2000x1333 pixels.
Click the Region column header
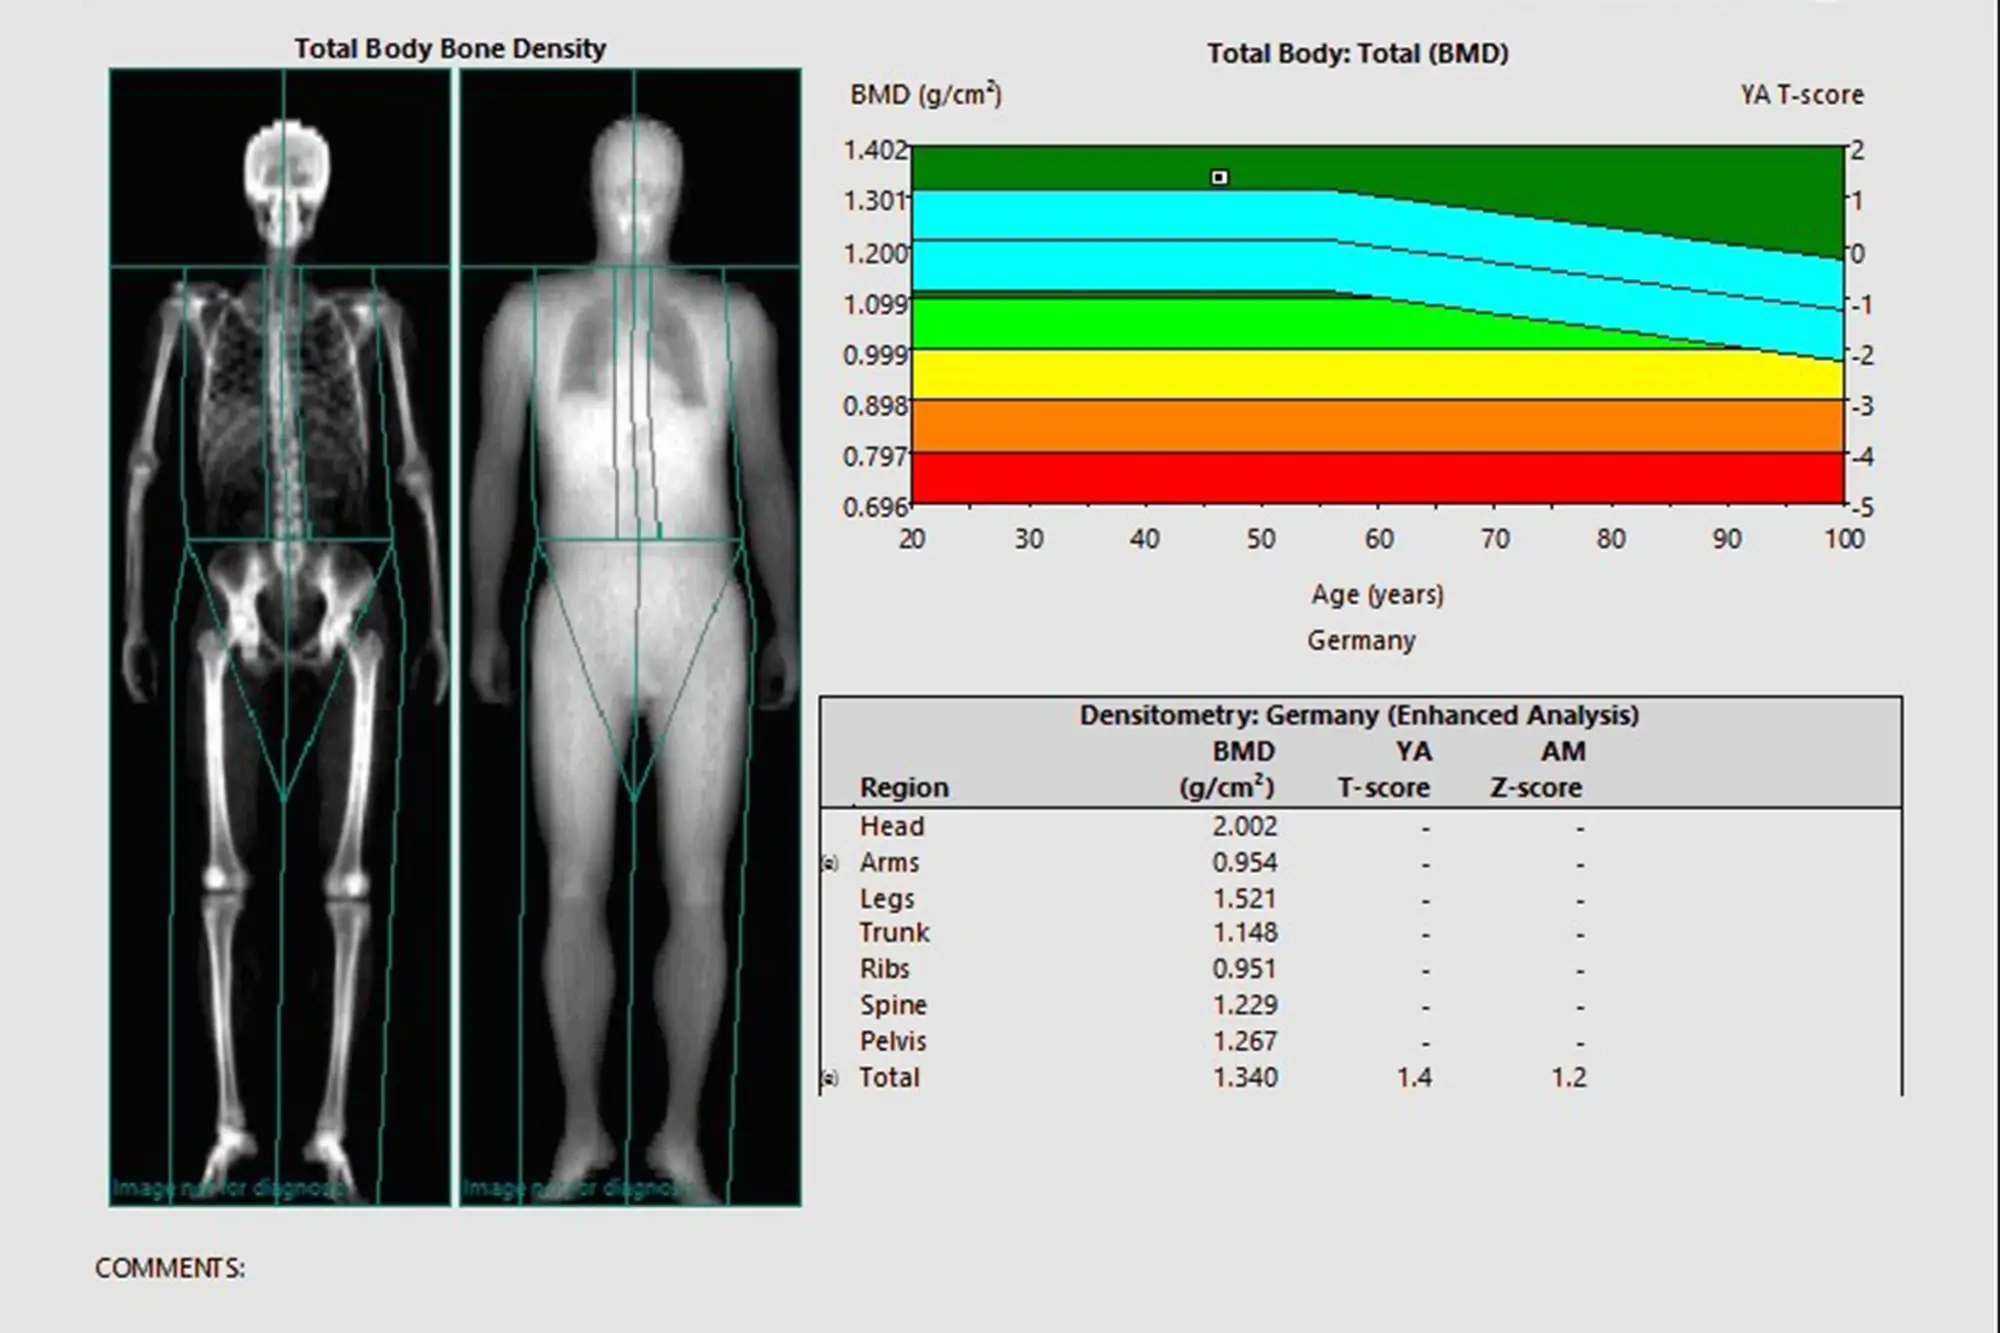(x=904, y=788)
